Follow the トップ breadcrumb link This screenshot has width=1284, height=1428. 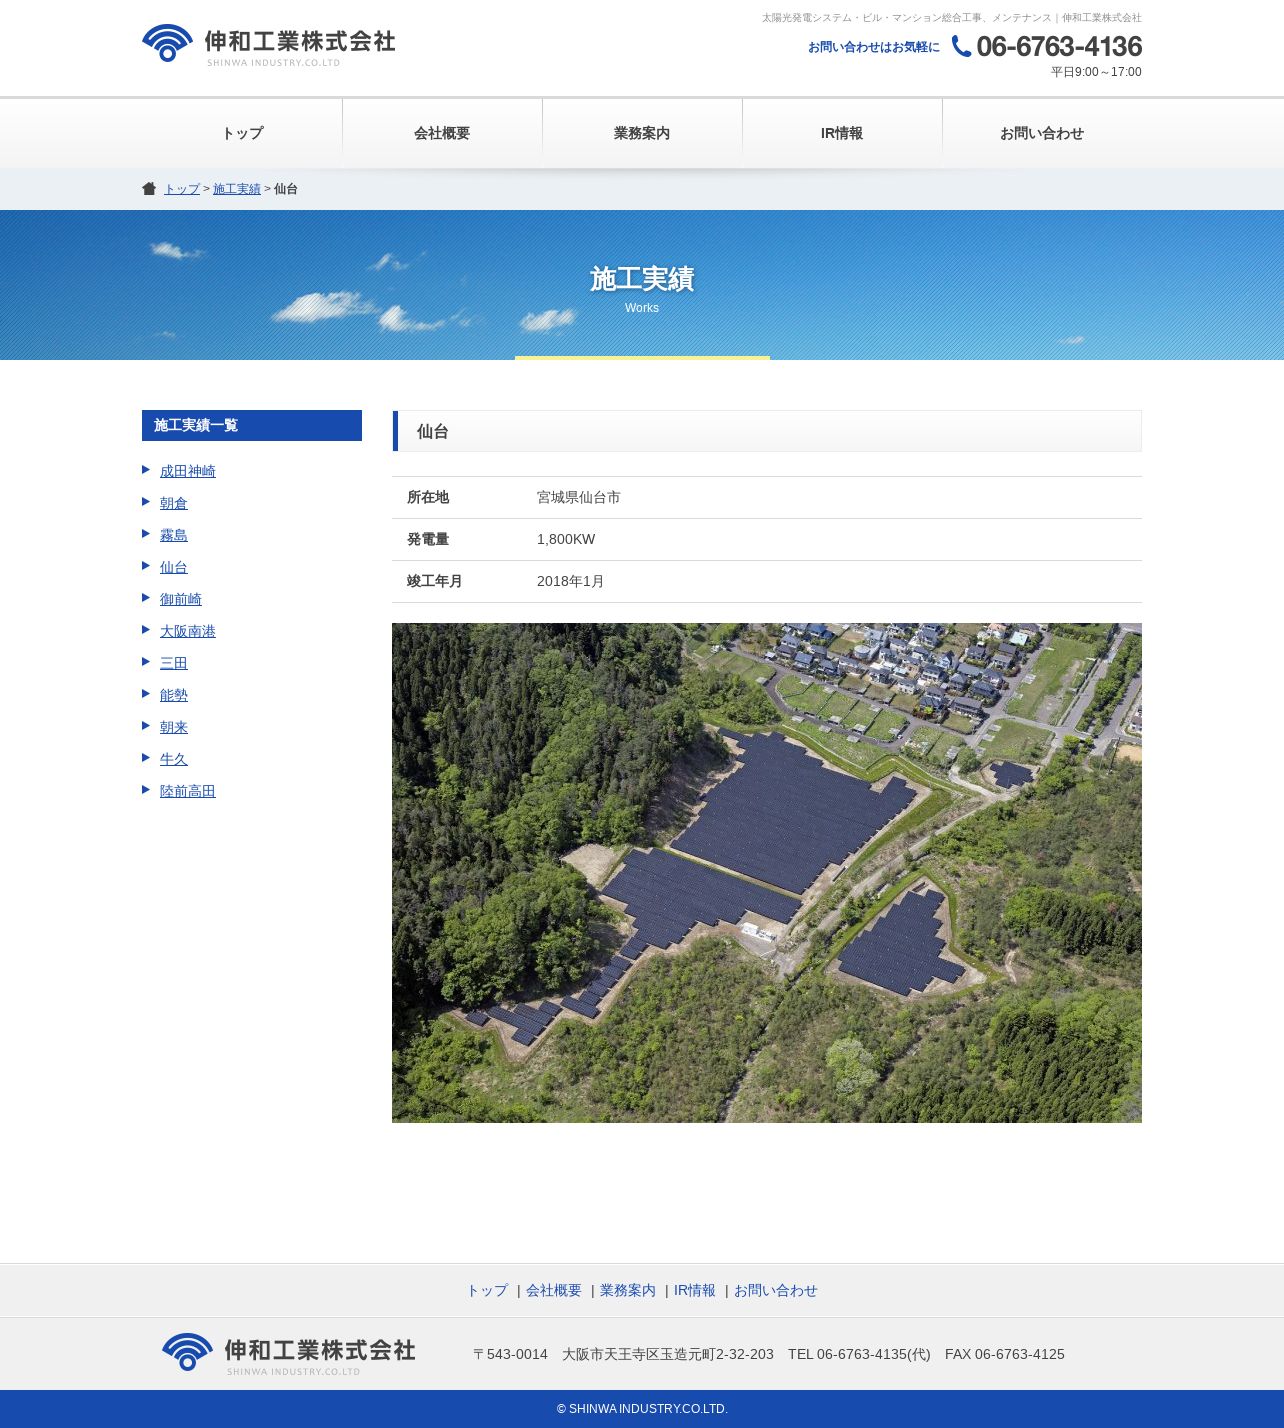tap(182, 189)
